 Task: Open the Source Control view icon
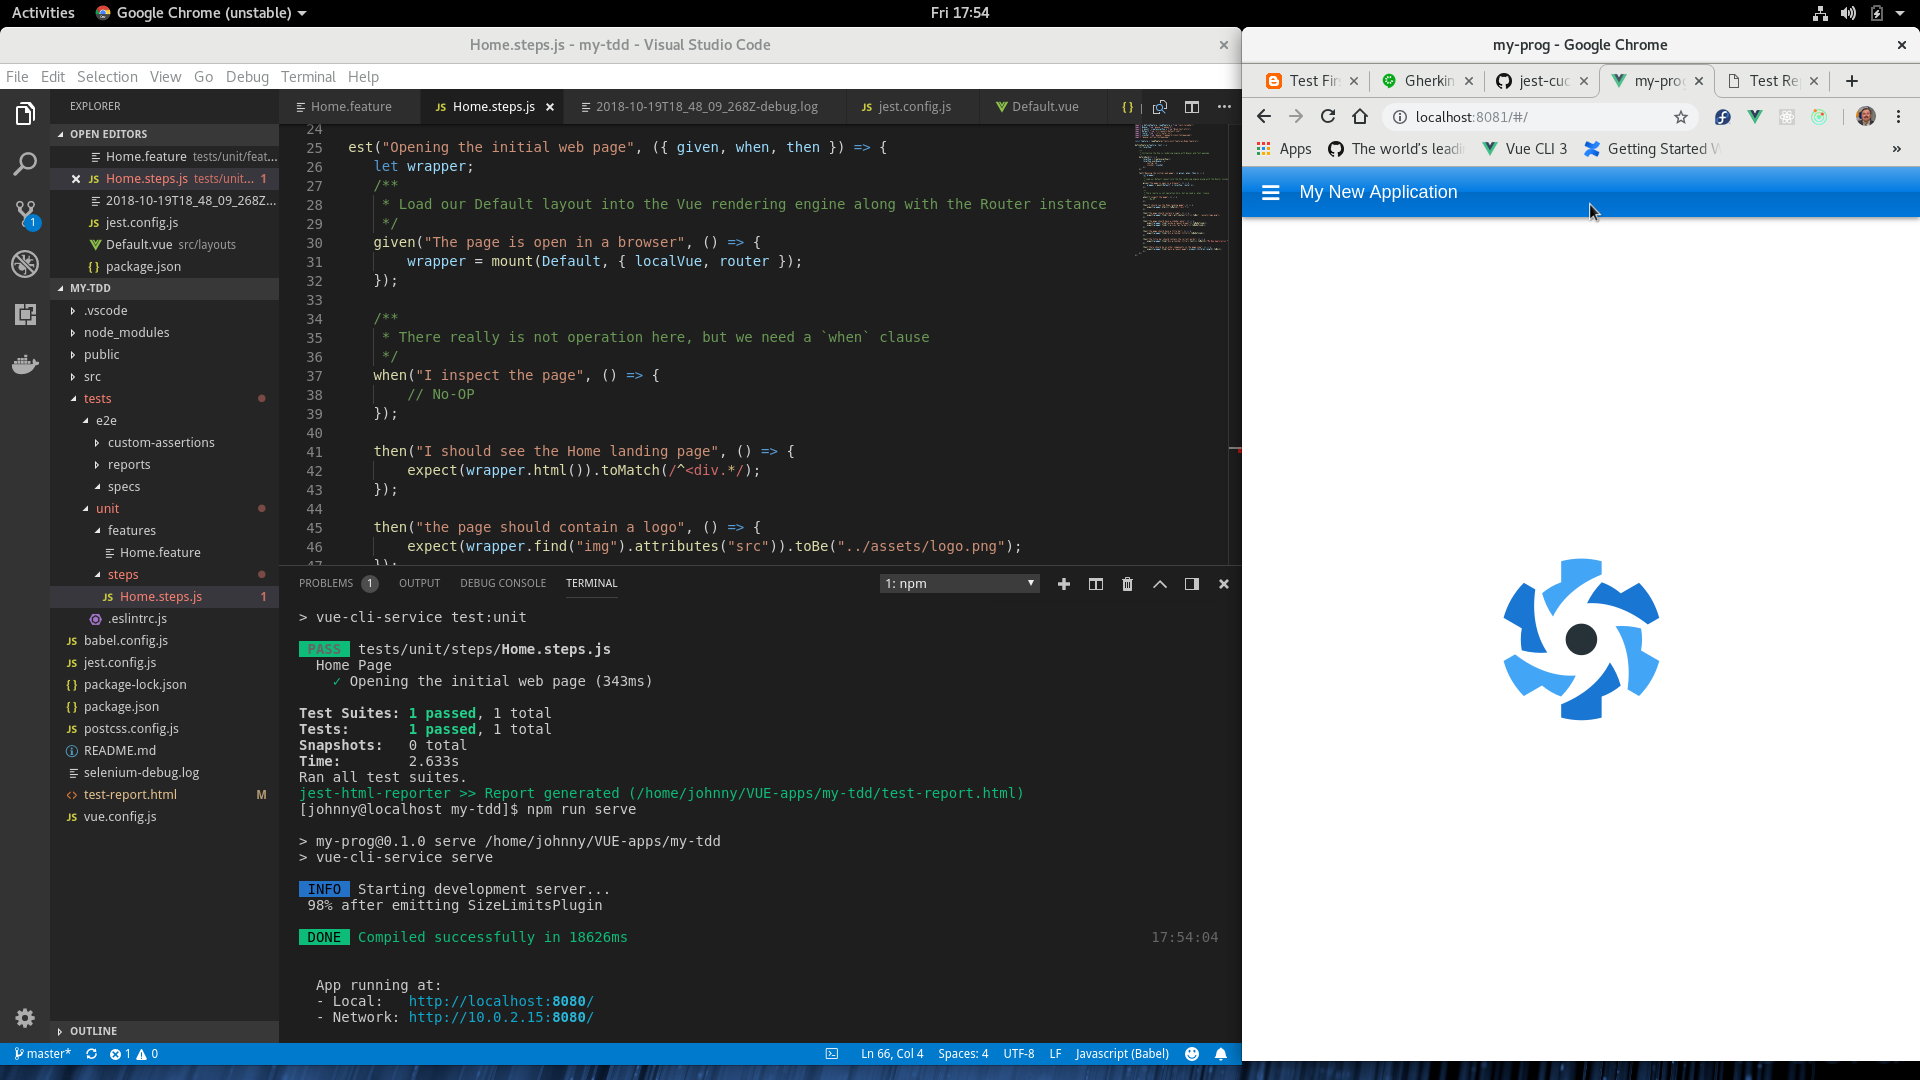(x=25, y=213)
